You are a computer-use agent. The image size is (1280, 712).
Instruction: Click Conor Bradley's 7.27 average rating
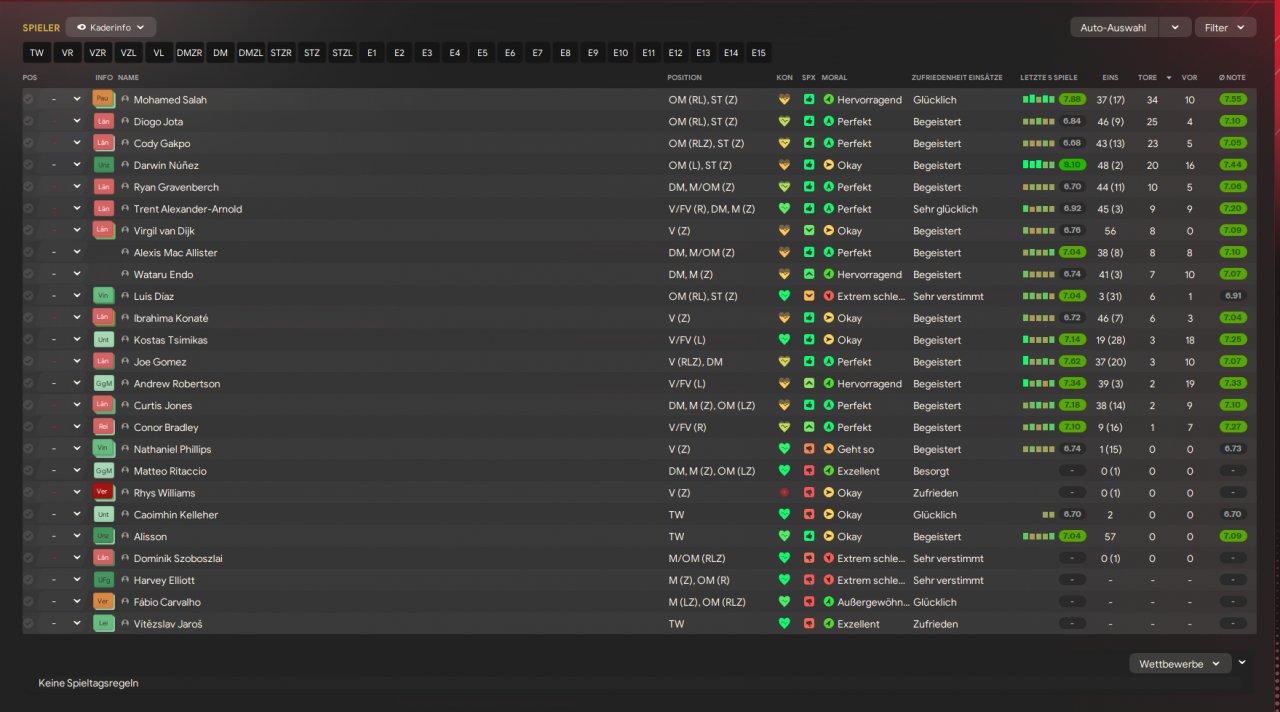tap(1233, 427)
